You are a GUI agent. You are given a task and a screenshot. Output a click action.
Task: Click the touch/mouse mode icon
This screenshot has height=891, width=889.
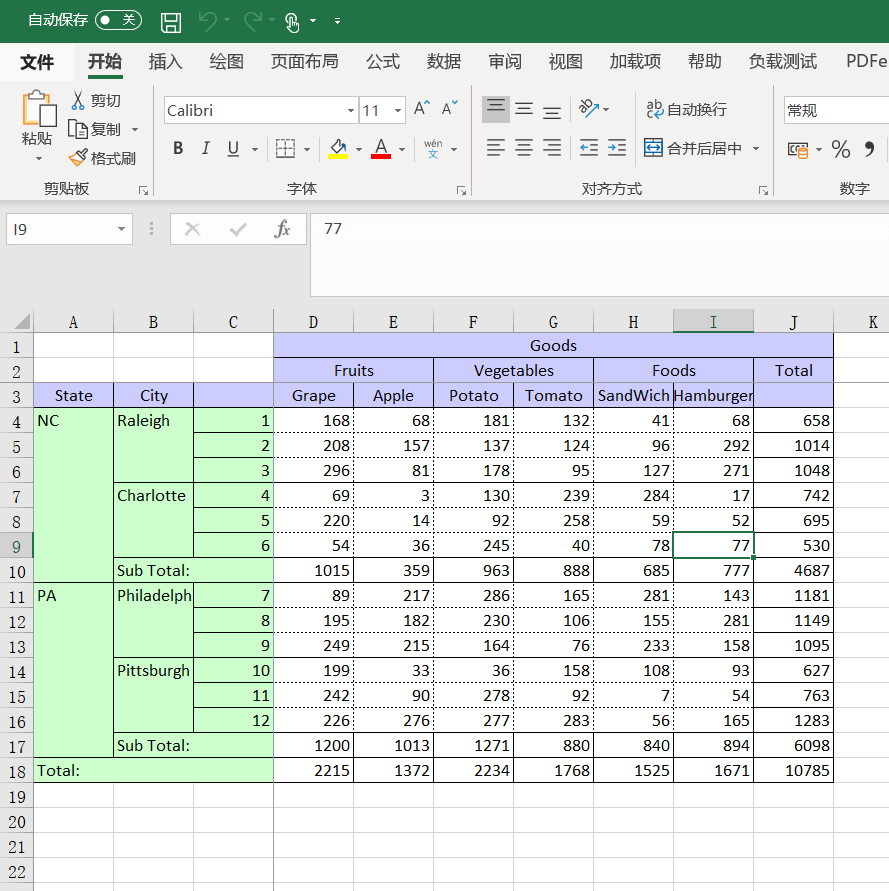292,22
